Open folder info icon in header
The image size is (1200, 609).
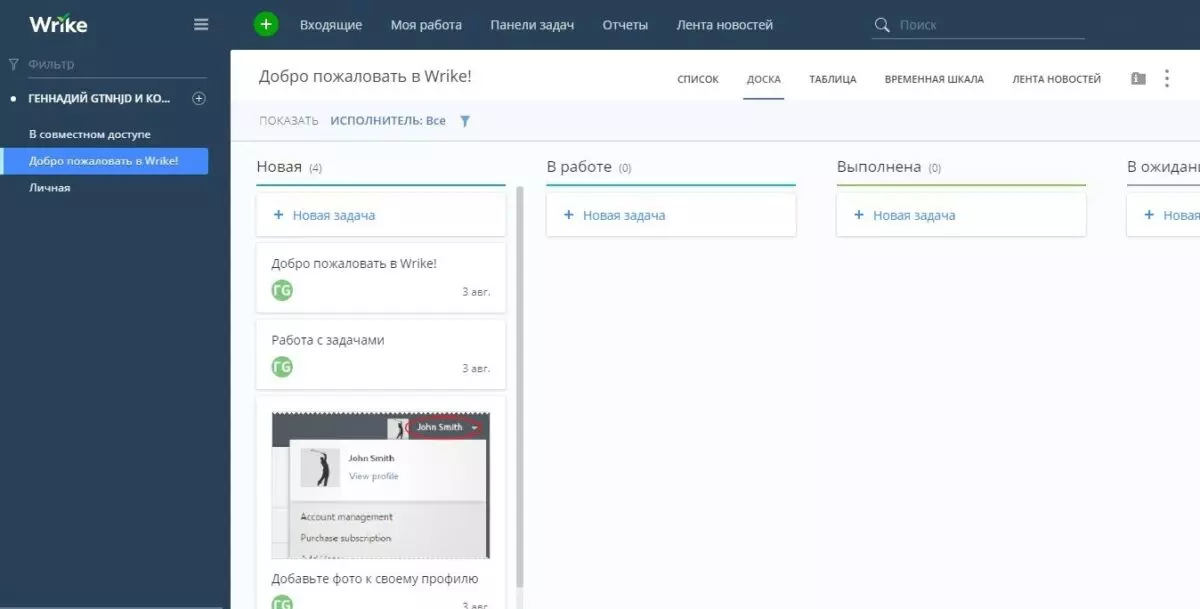(1138, 78)
